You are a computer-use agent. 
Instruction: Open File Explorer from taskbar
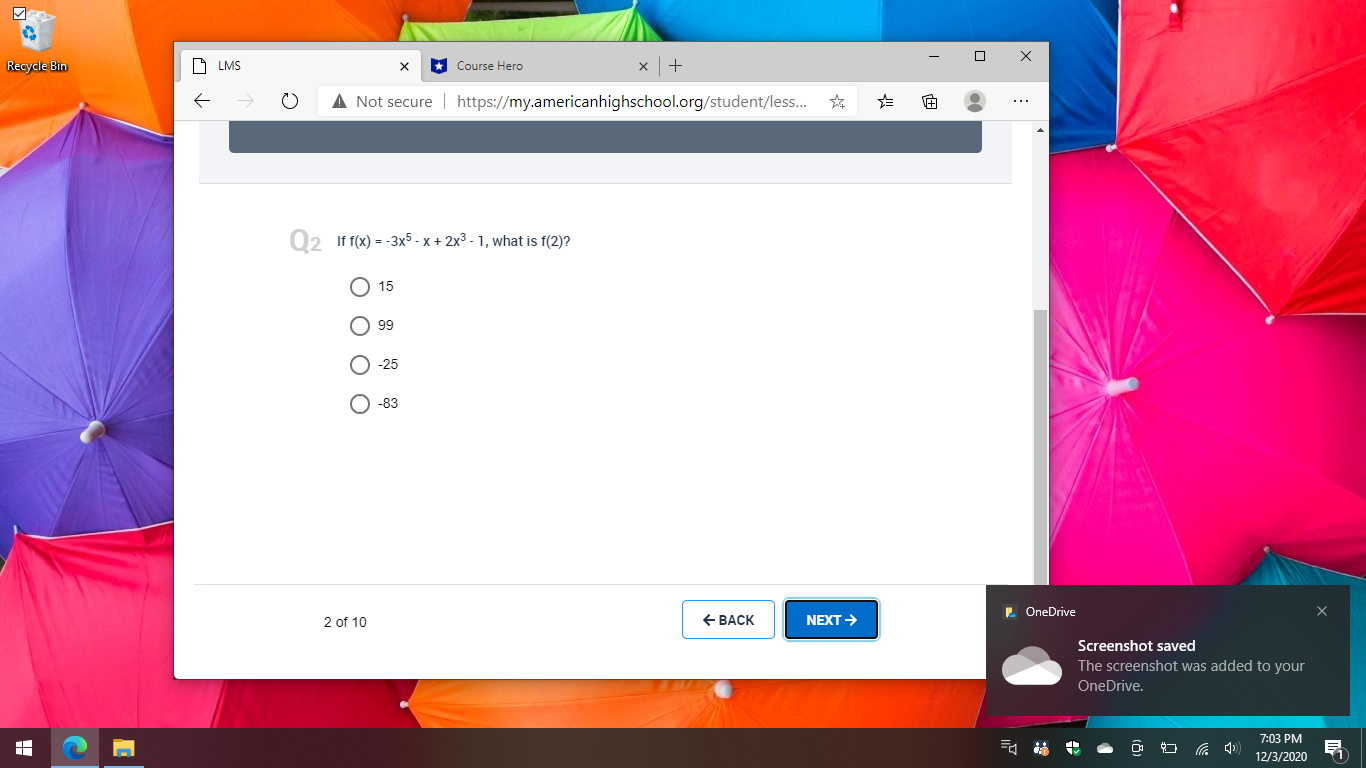(123, 748)
